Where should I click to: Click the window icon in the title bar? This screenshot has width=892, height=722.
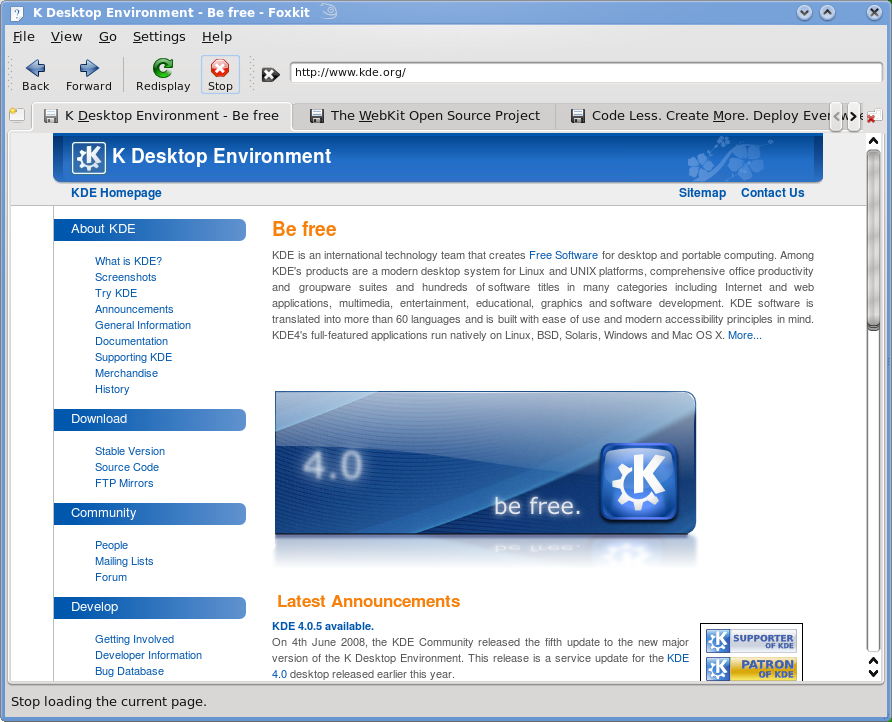(x=17, y=13)
